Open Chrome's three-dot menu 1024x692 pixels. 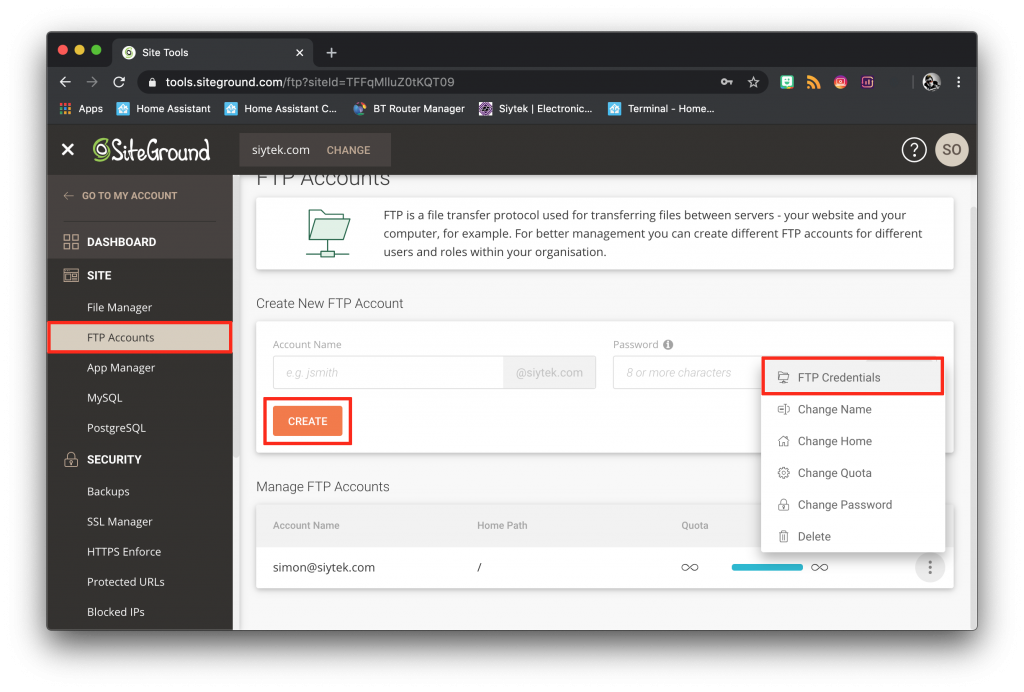[x=959, y=82]
